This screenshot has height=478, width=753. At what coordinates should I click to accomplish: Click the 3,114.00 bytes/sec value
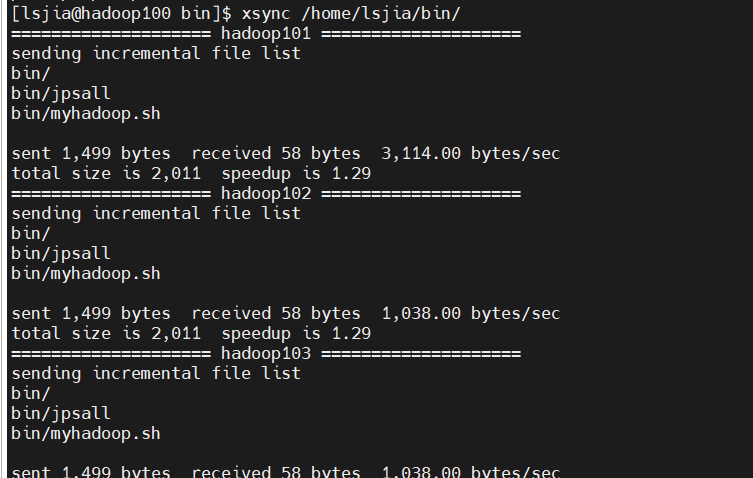471,154
